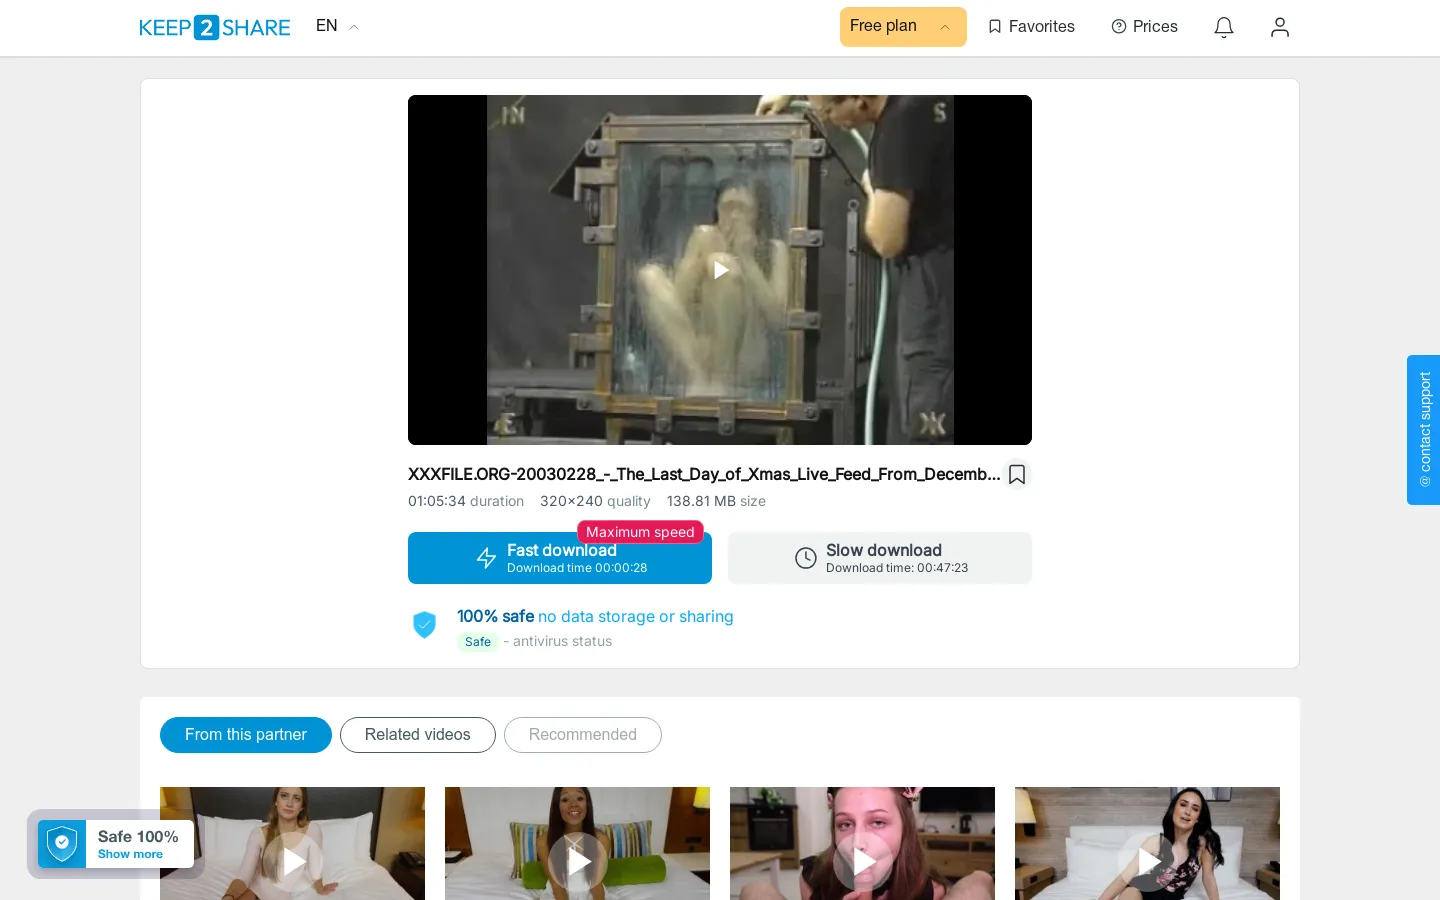Viewport: 1440px width, 900px height.
Task: Click the Favorites bookmark icon in header
Action: pyautogui.click(x=995, y=27)
